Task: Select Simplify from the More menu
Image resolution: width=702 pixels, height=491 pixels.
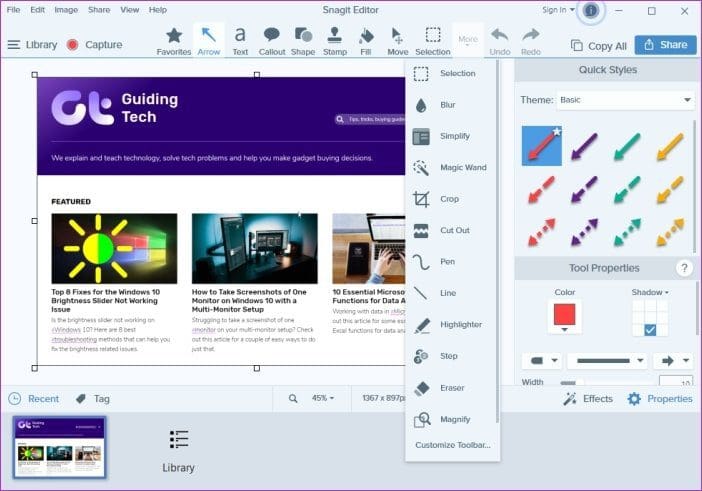Action: [452, 136]
